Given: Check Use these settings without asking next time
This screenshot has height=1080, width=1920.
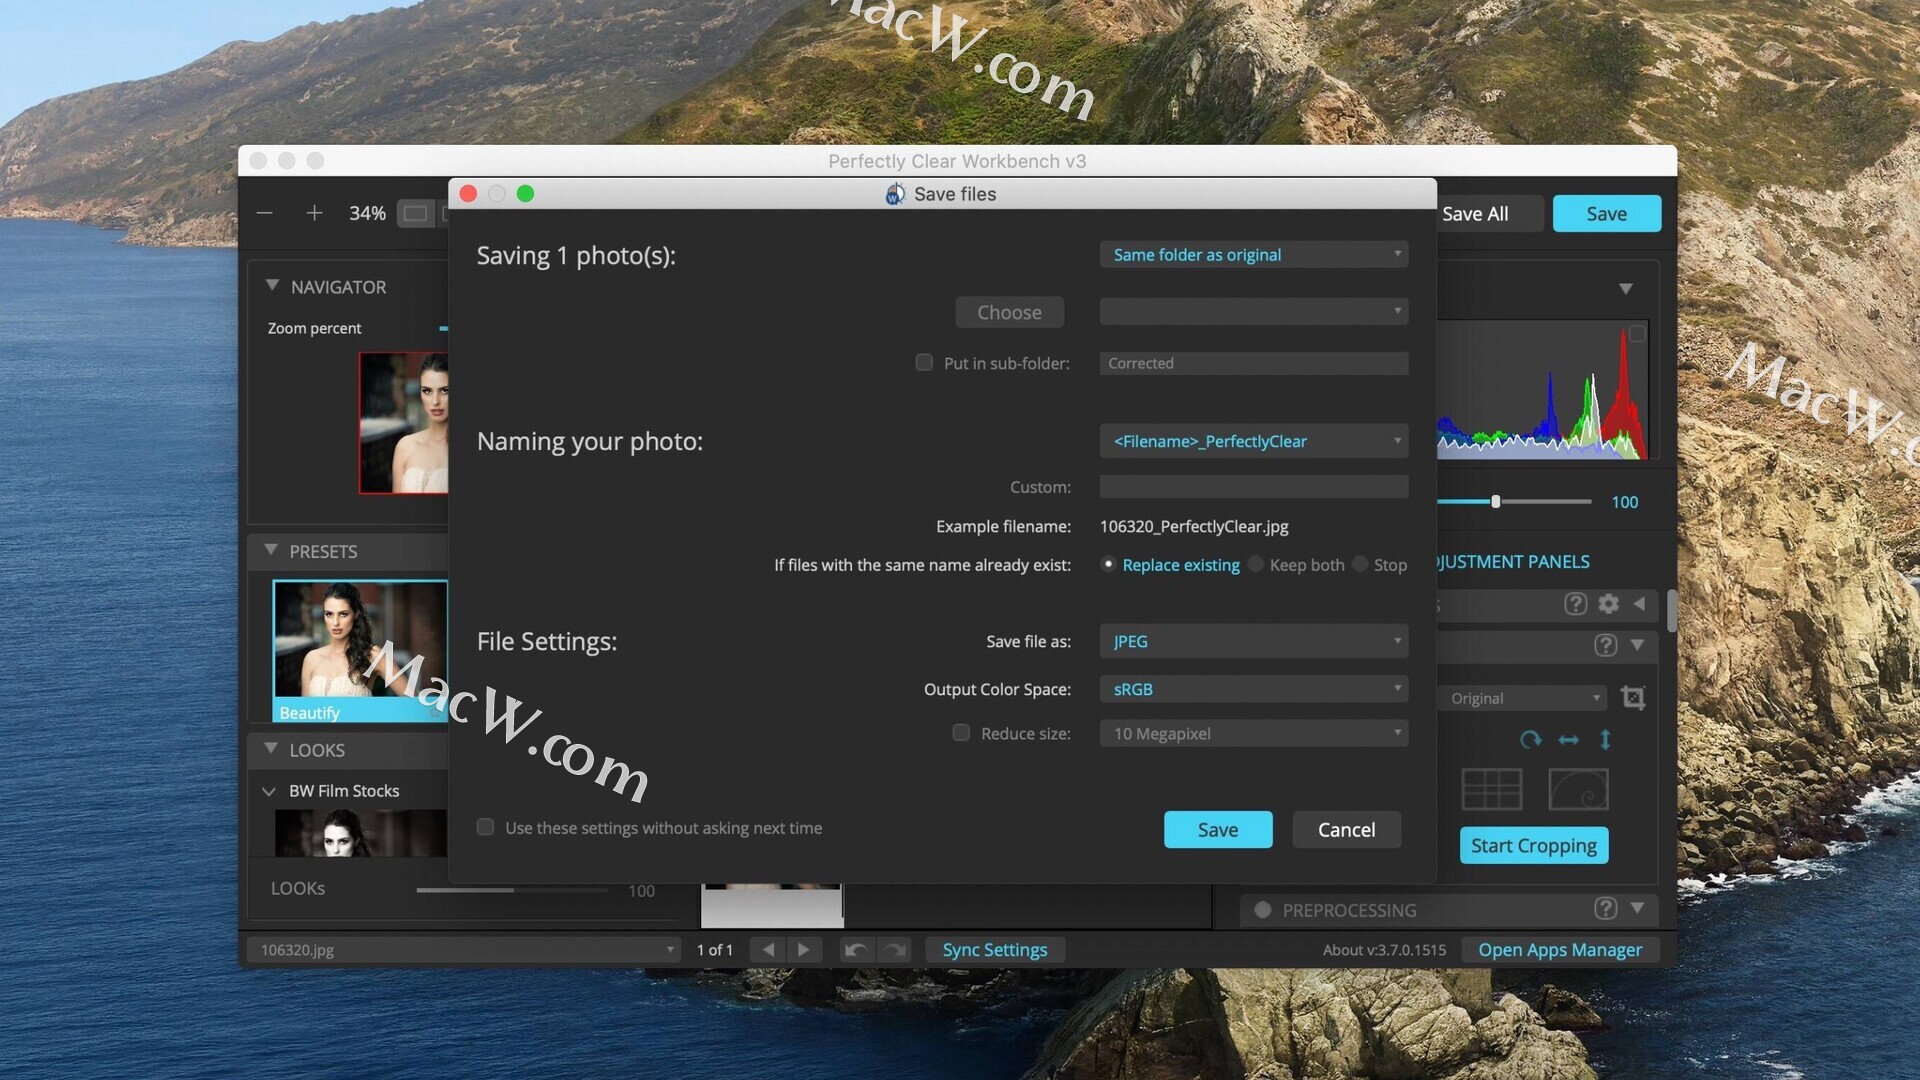Looking at the screenshot, I should click(x=485, y=827).
